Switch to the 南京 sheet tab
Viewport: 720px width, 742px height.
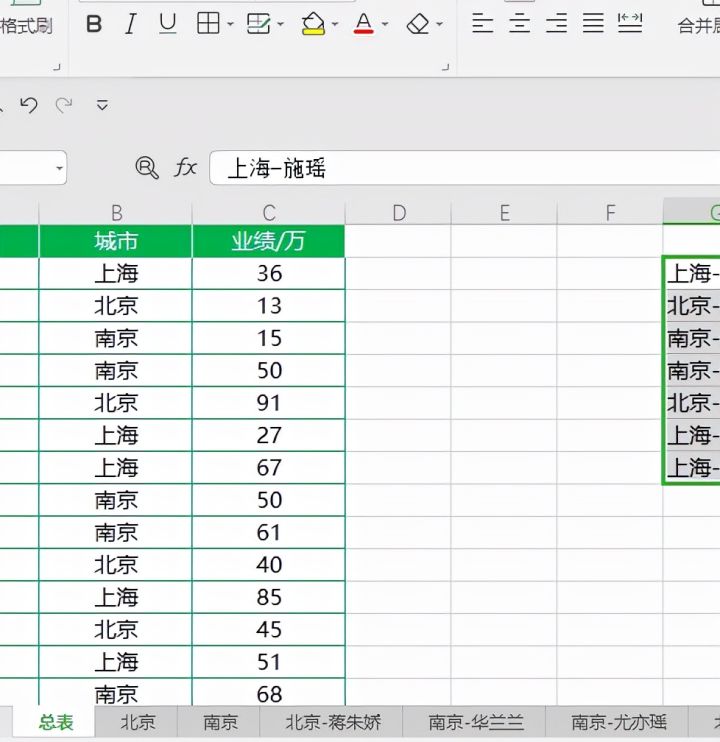[x=220, y=723]
